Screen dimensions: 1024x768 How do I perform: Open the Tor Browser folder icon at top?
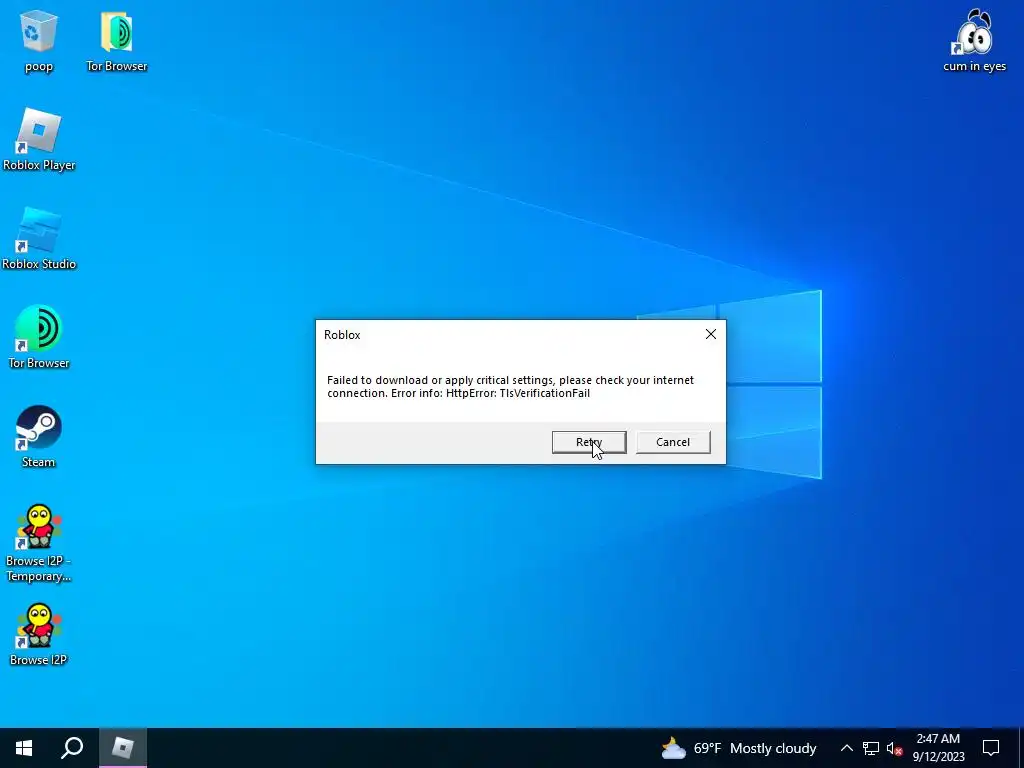[x=117, y=39]
